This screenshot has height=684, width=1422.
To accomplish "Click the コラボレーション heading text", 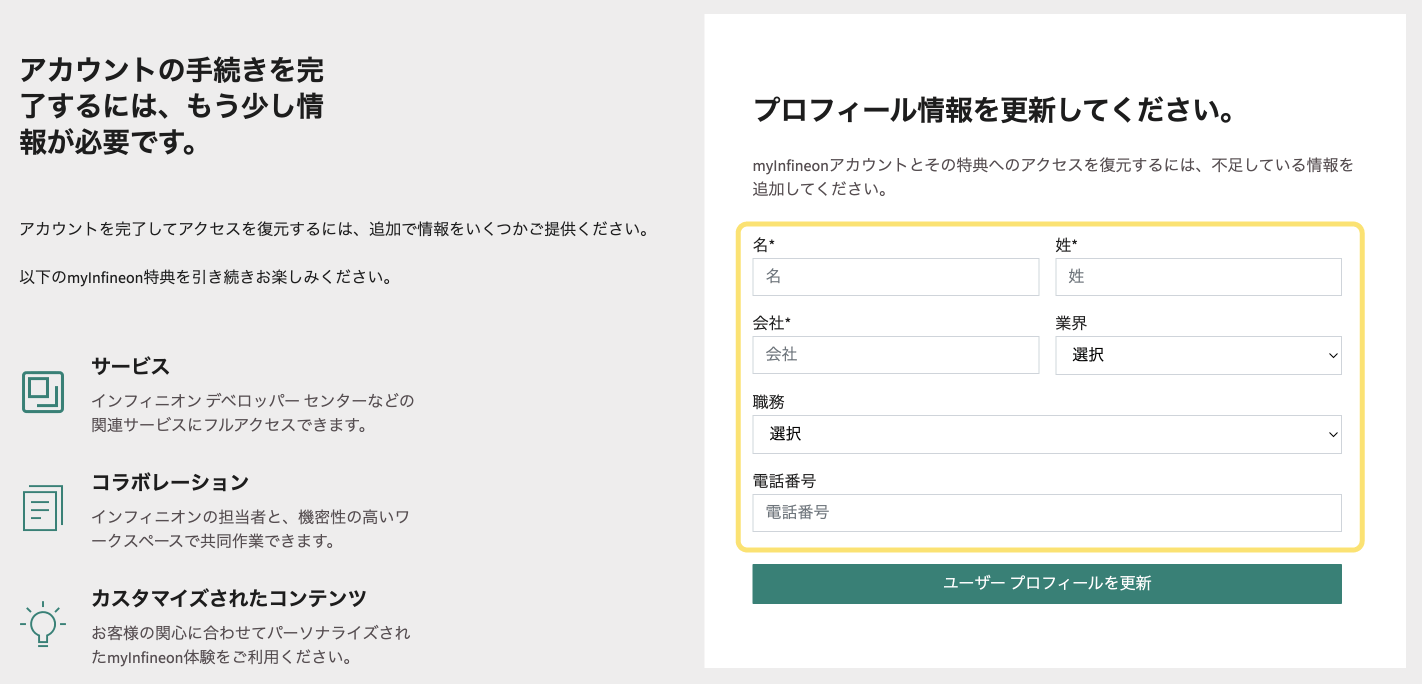I will [169, 482].
